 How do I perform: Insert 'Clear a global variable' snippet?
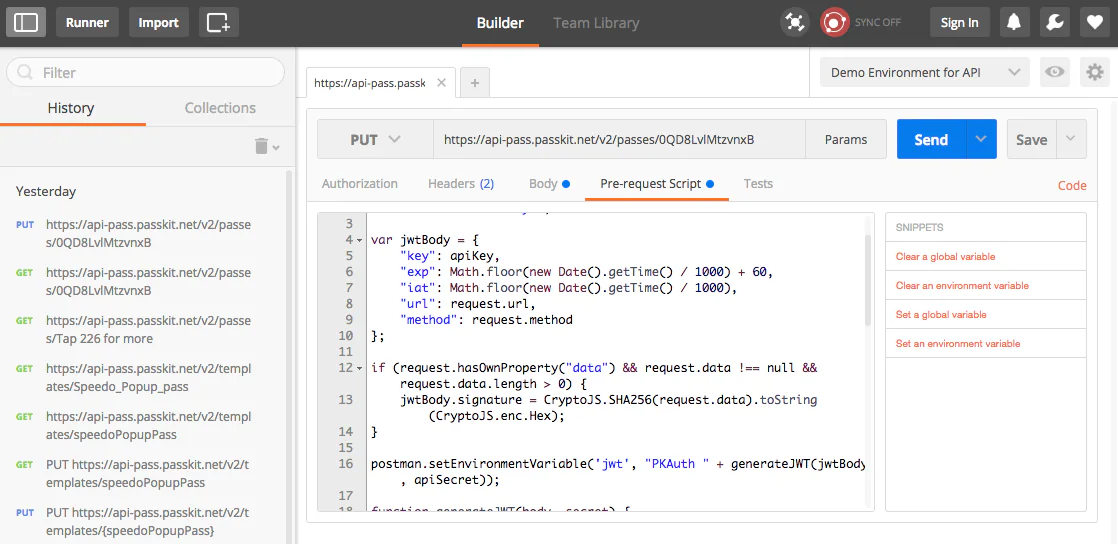pos(945,256)
